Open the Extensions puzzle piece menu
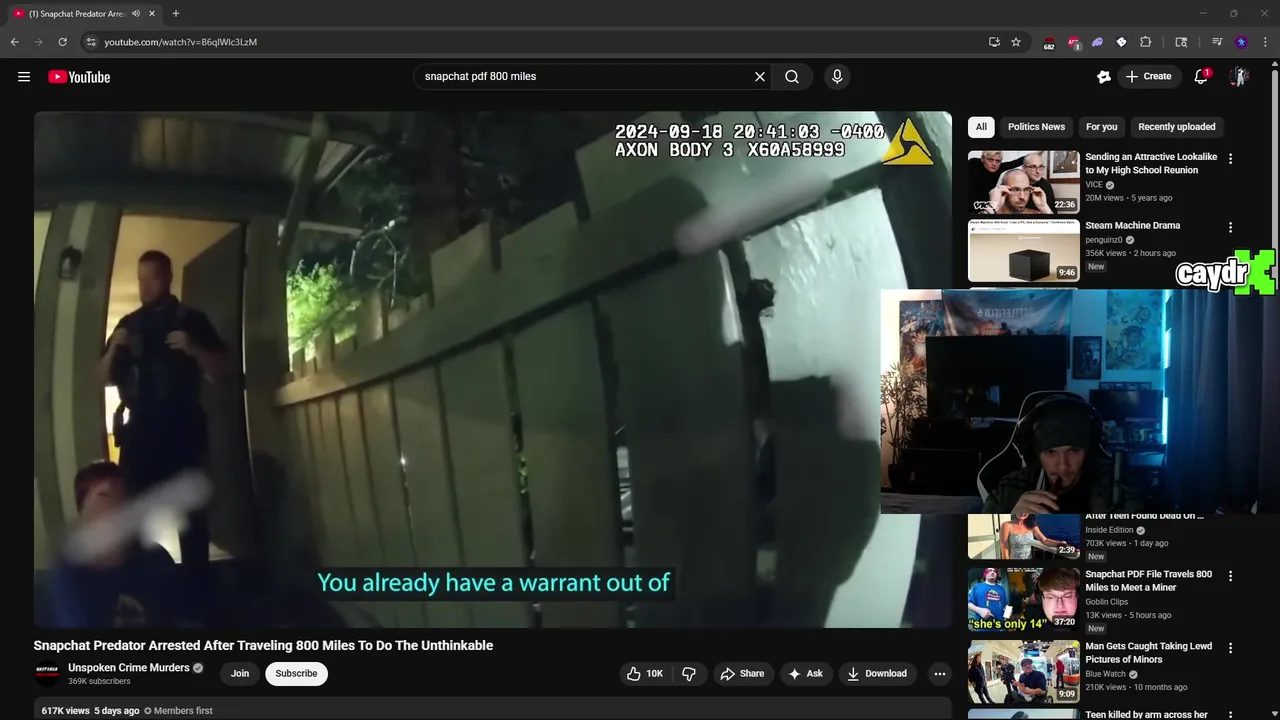1280x720 pixels. click(x=1146, y=42)
